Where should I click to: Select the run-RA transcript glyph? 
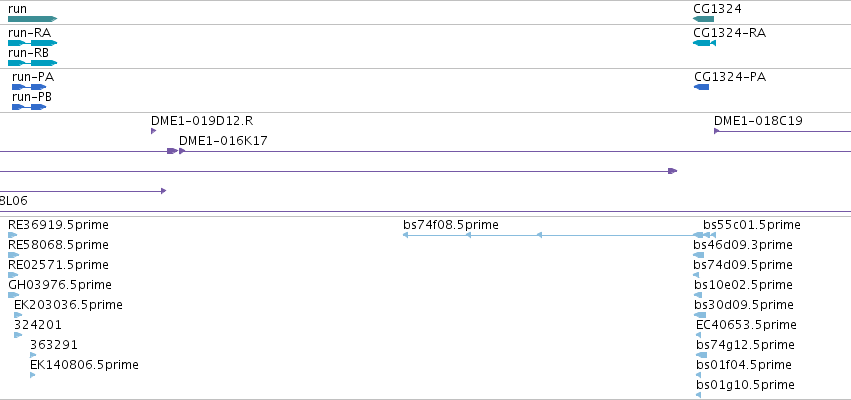(x=32, y=43)
